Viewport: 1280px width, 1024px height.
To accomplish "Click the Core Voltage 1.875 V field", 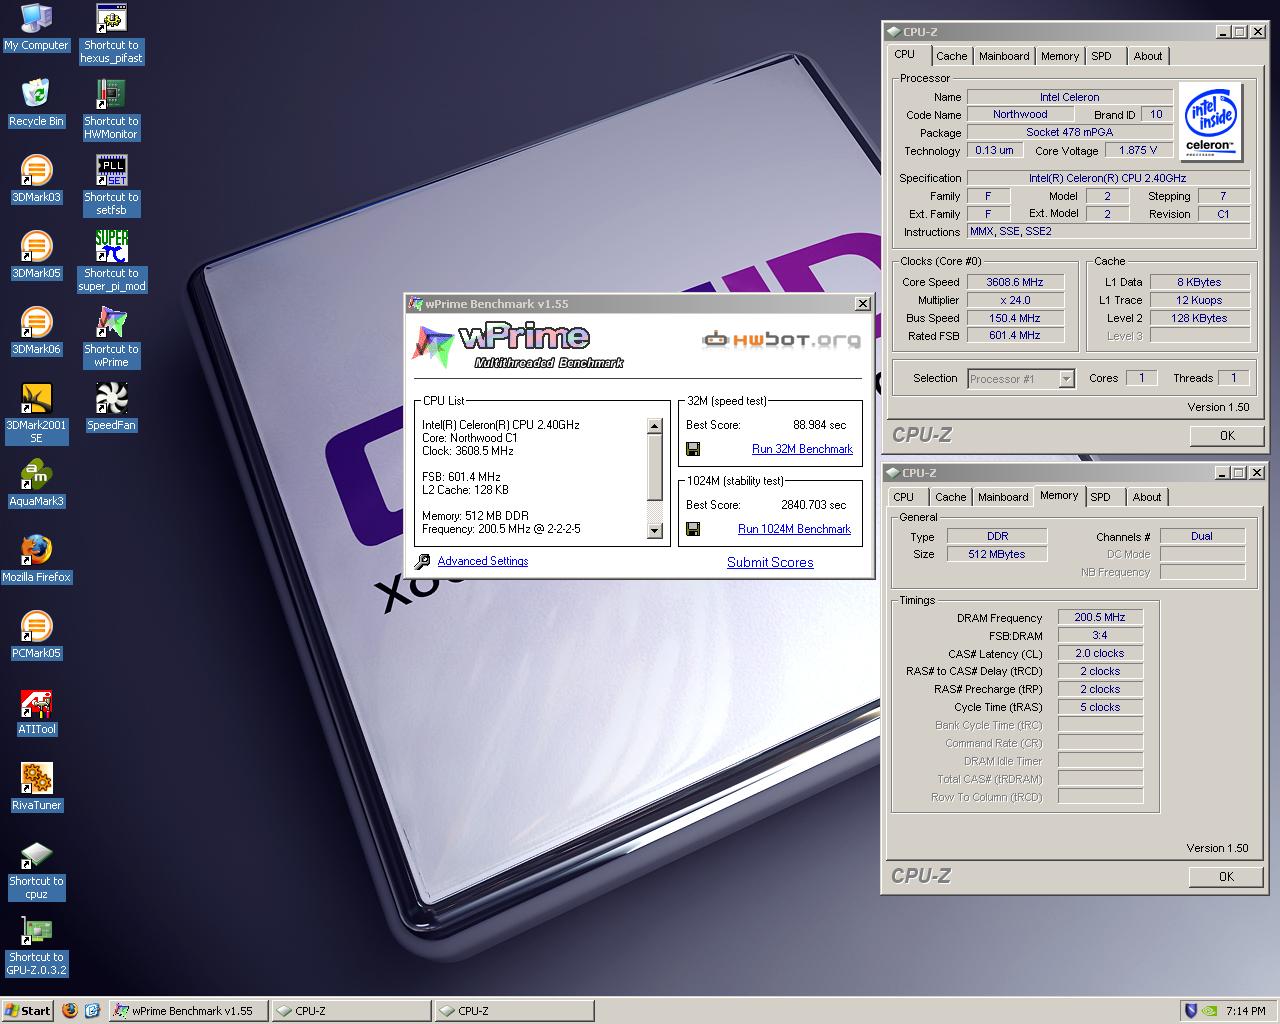I will coord(1138,150).
